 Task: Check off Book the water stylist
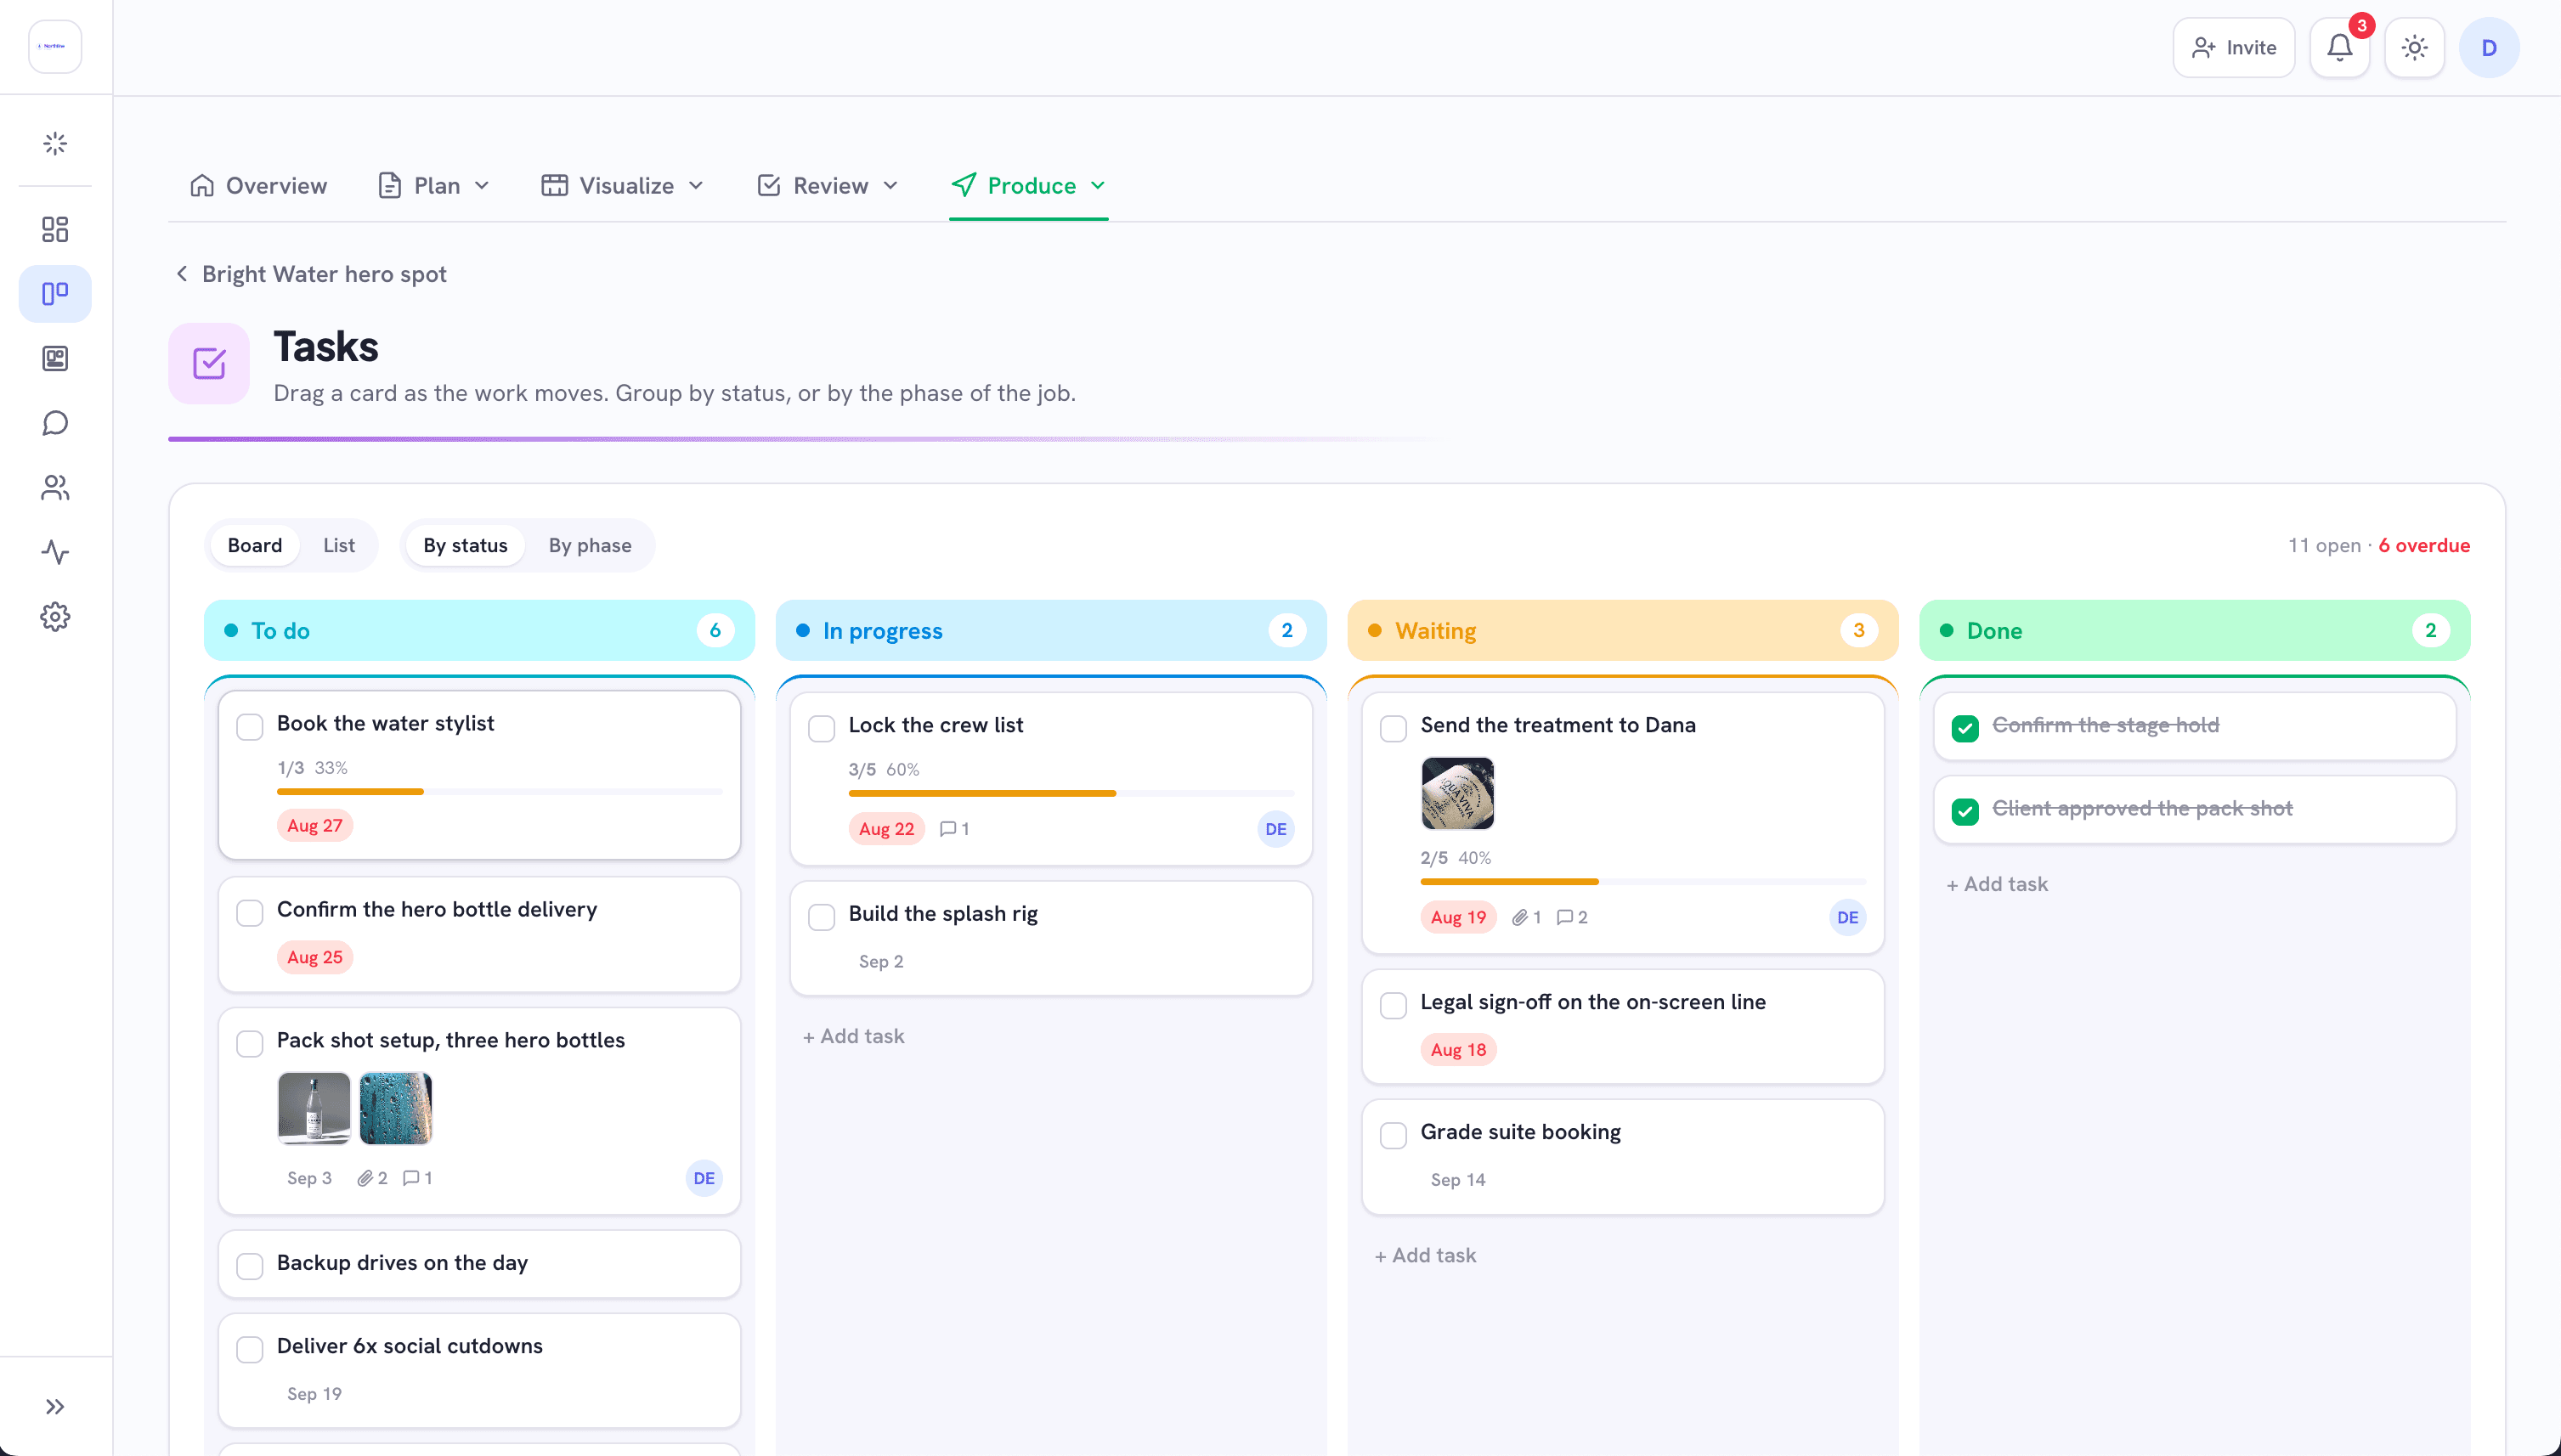tap(250, 726)
